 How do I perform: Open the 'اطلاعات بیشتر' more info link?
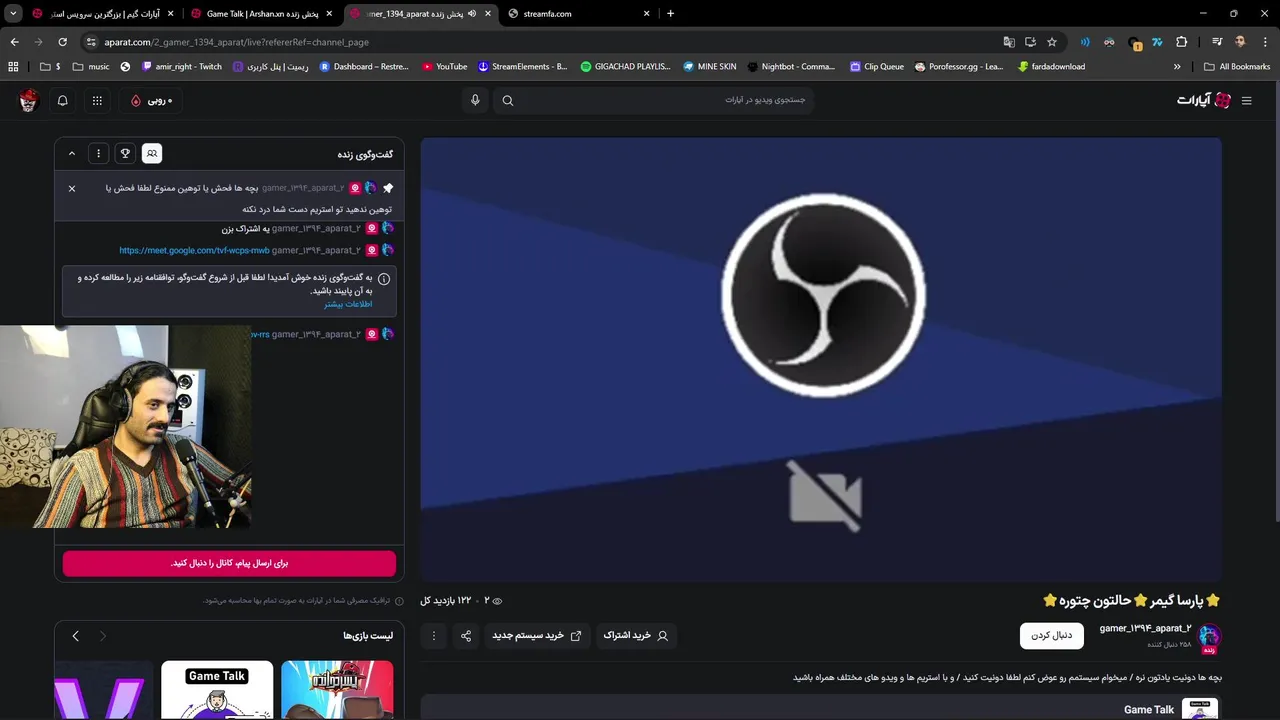tap(348, 304)
